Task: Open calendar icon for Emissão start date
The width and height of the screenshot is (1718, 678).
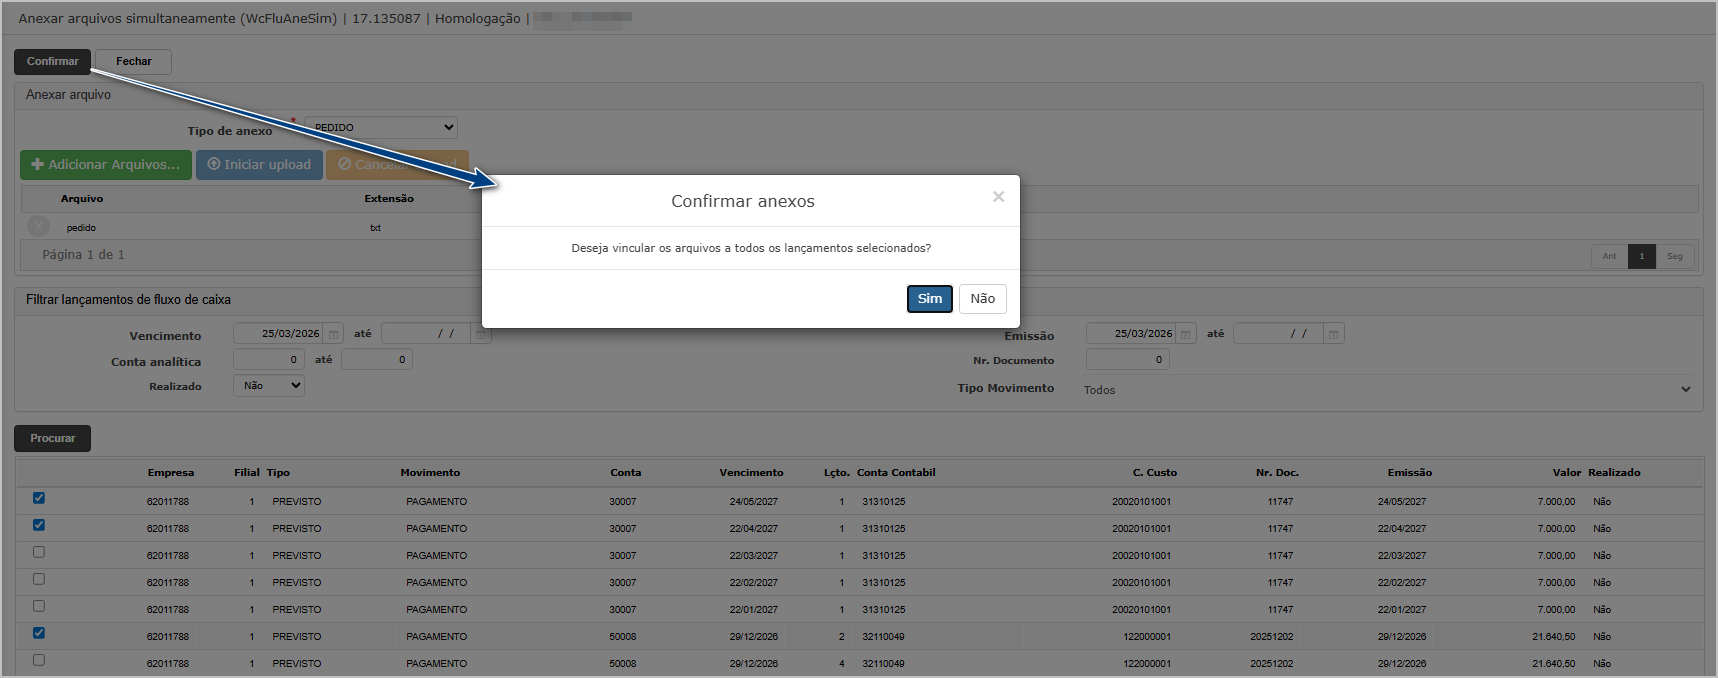Action: 1186,334
